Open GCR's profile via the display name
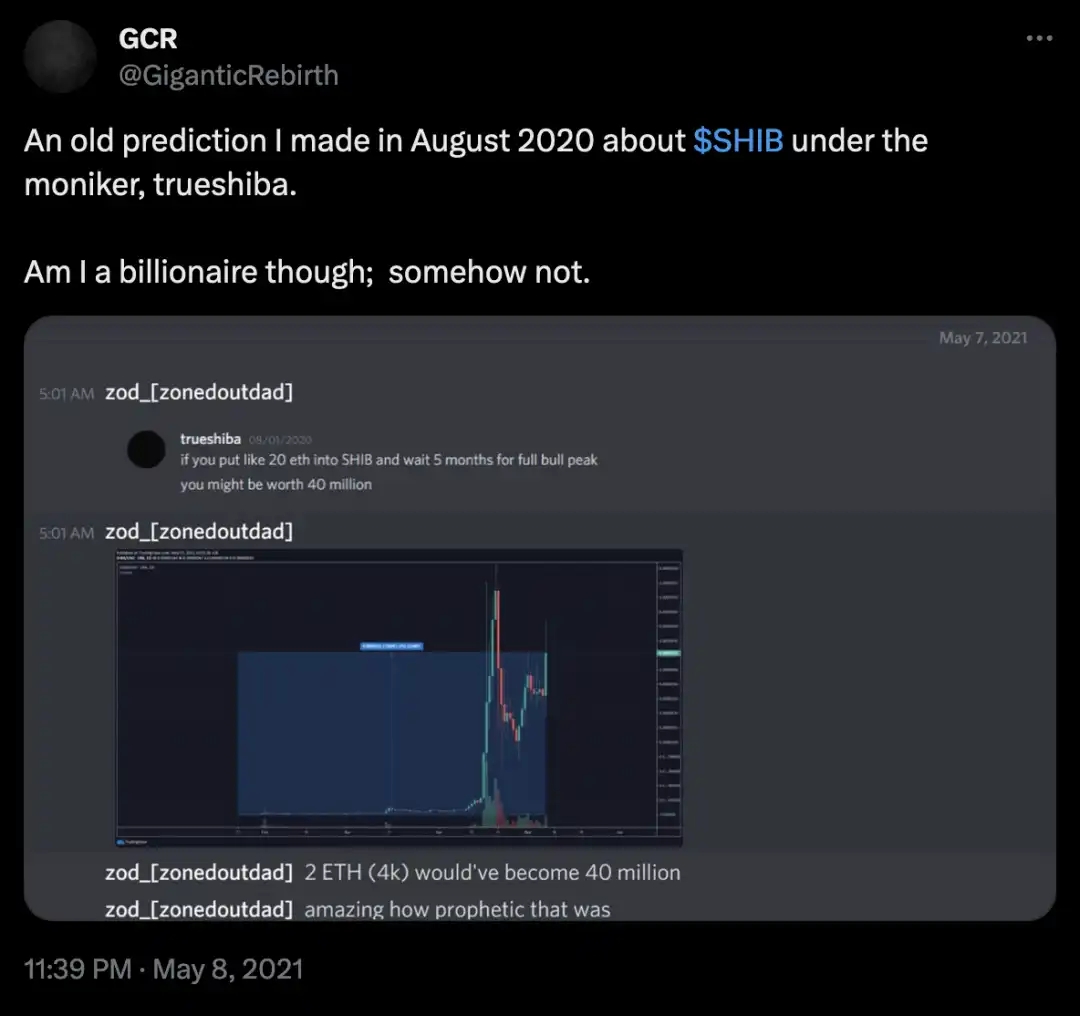The width and height of the screenshot is (1080, 1016). pos(147,39)
